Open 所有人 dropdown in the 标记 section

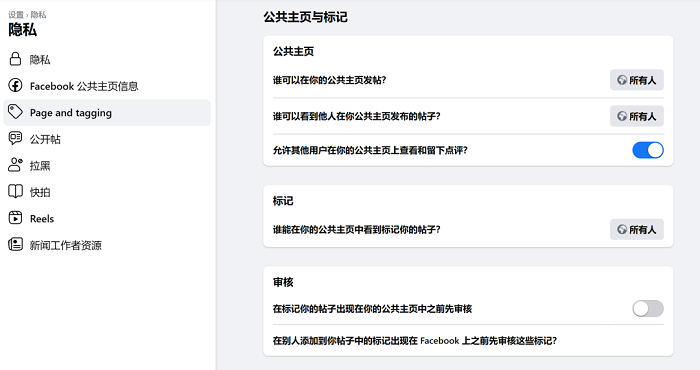(637, 229)
